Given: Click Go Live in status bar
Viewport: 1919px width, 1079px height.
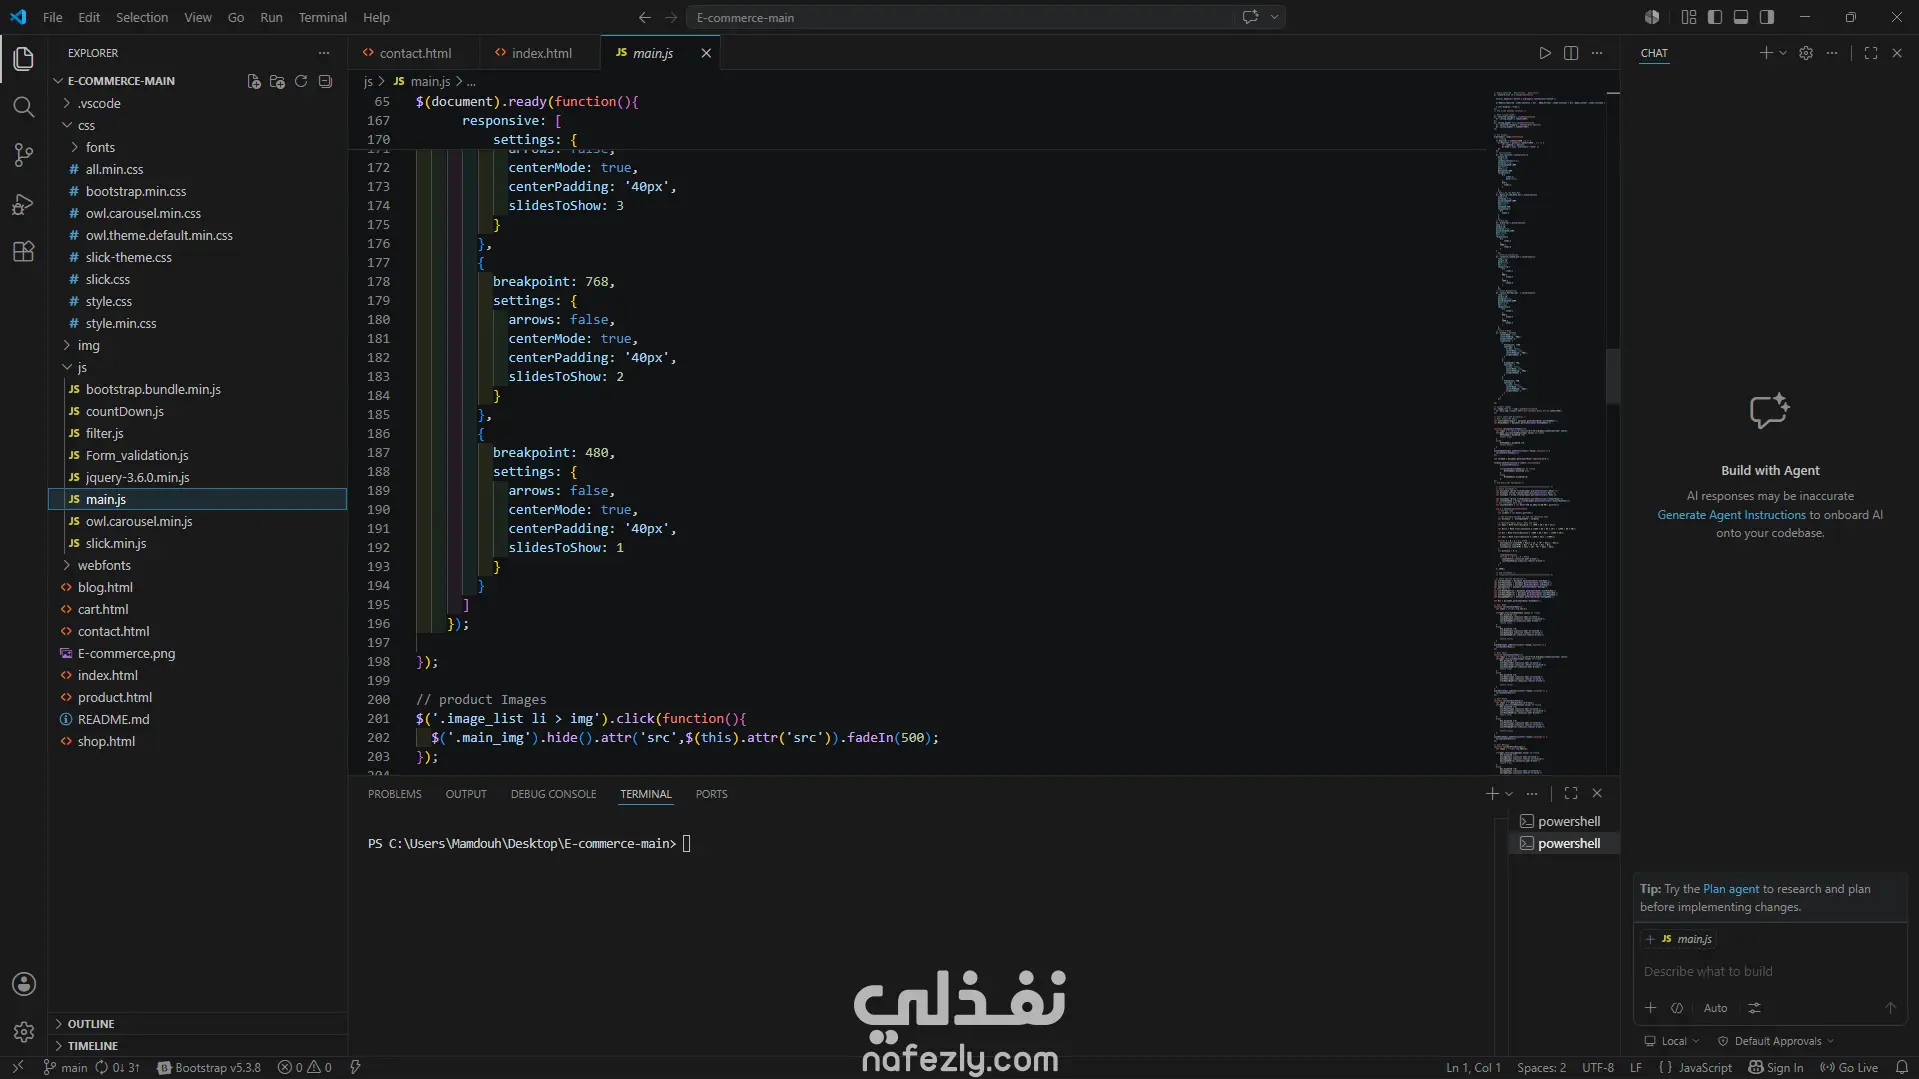Looking at the screenshot, I should [x=1849, y=1067].
